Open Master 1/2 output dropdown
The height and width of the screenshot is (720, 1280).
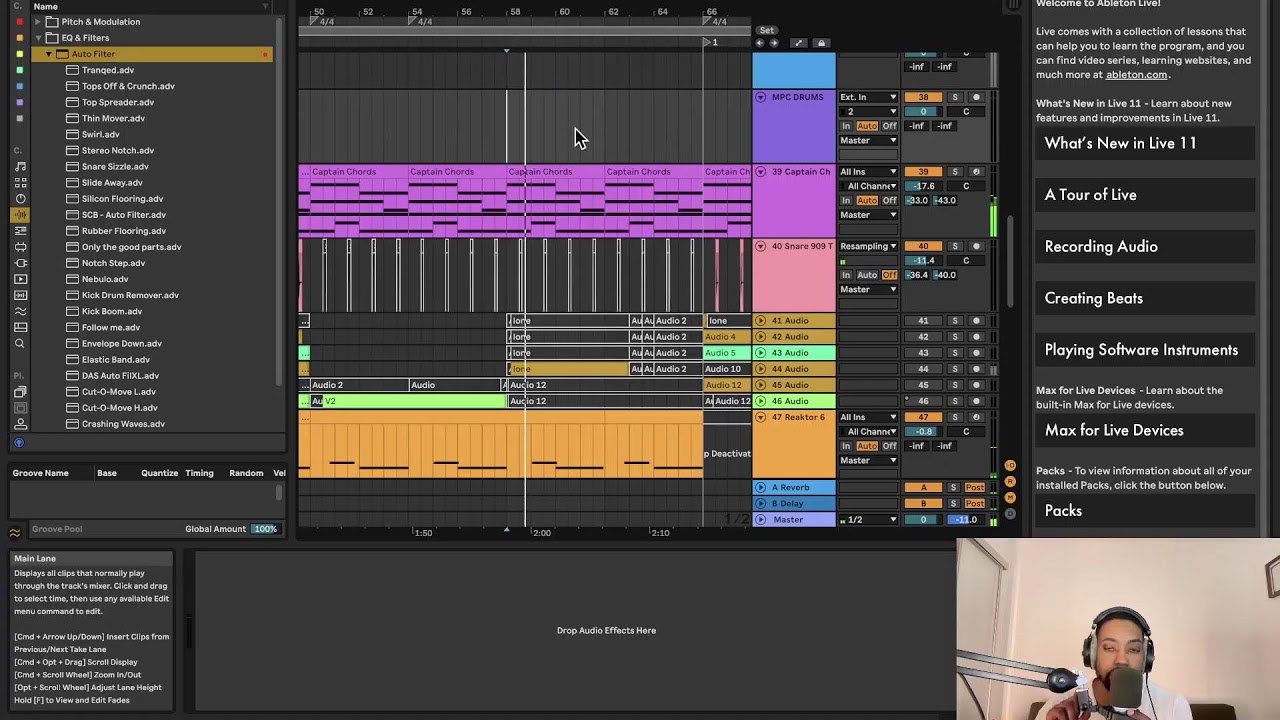pos(868,520)
